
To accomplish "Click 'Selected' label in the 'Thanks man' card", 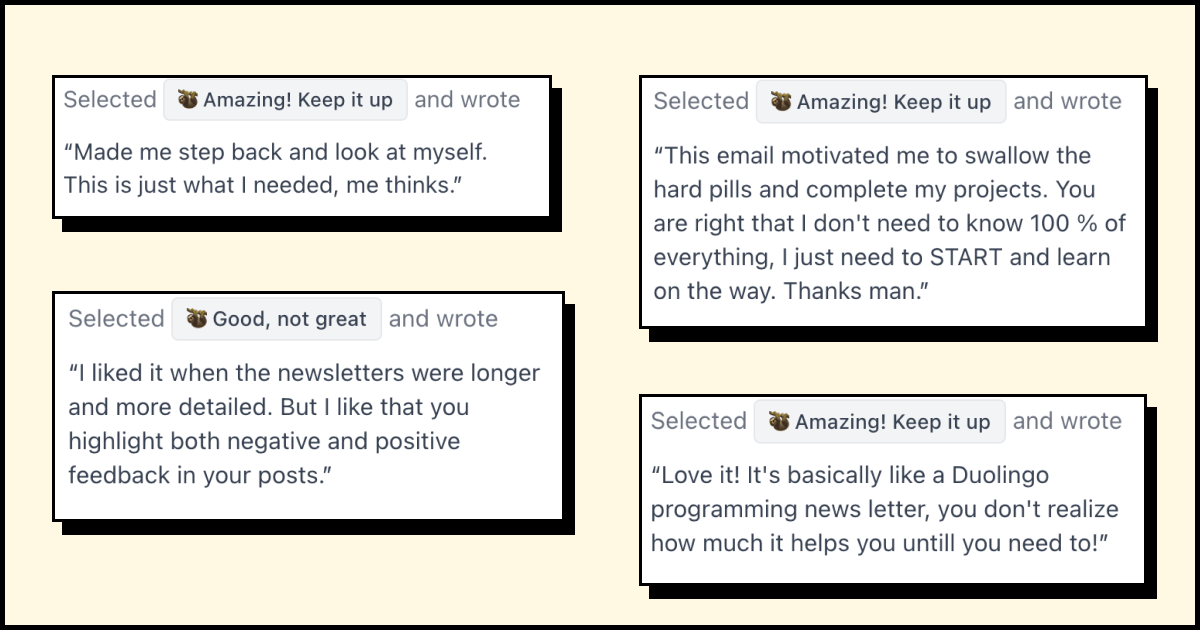I will [x=701, y=101].
